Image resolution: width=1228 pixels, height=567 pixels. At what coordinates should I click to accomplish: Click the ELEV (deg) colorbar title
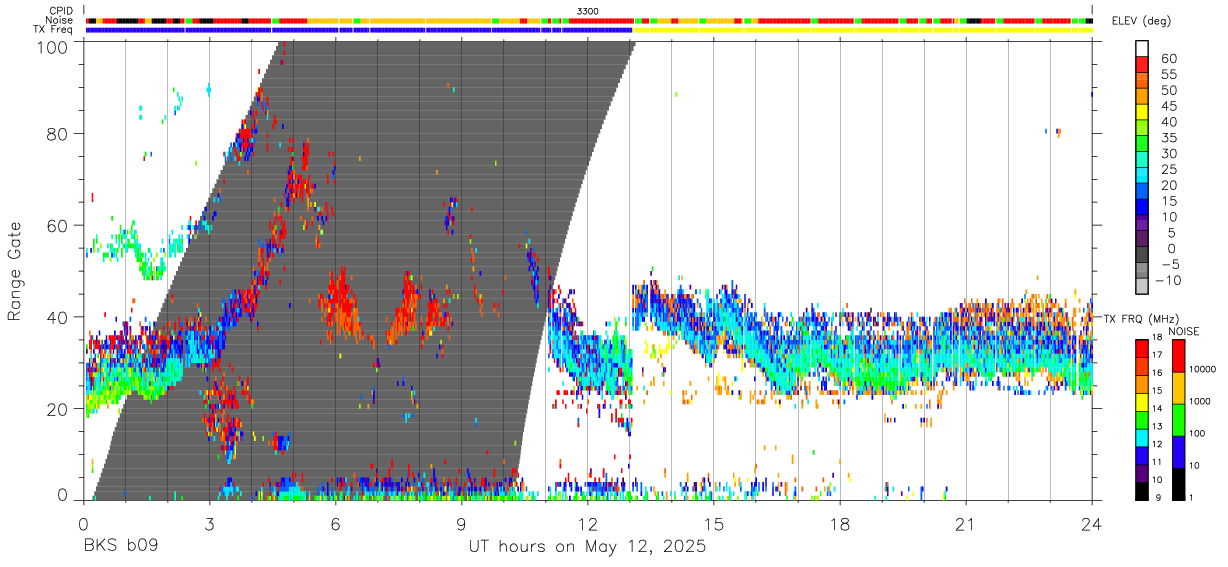[x=1141, y=23]
